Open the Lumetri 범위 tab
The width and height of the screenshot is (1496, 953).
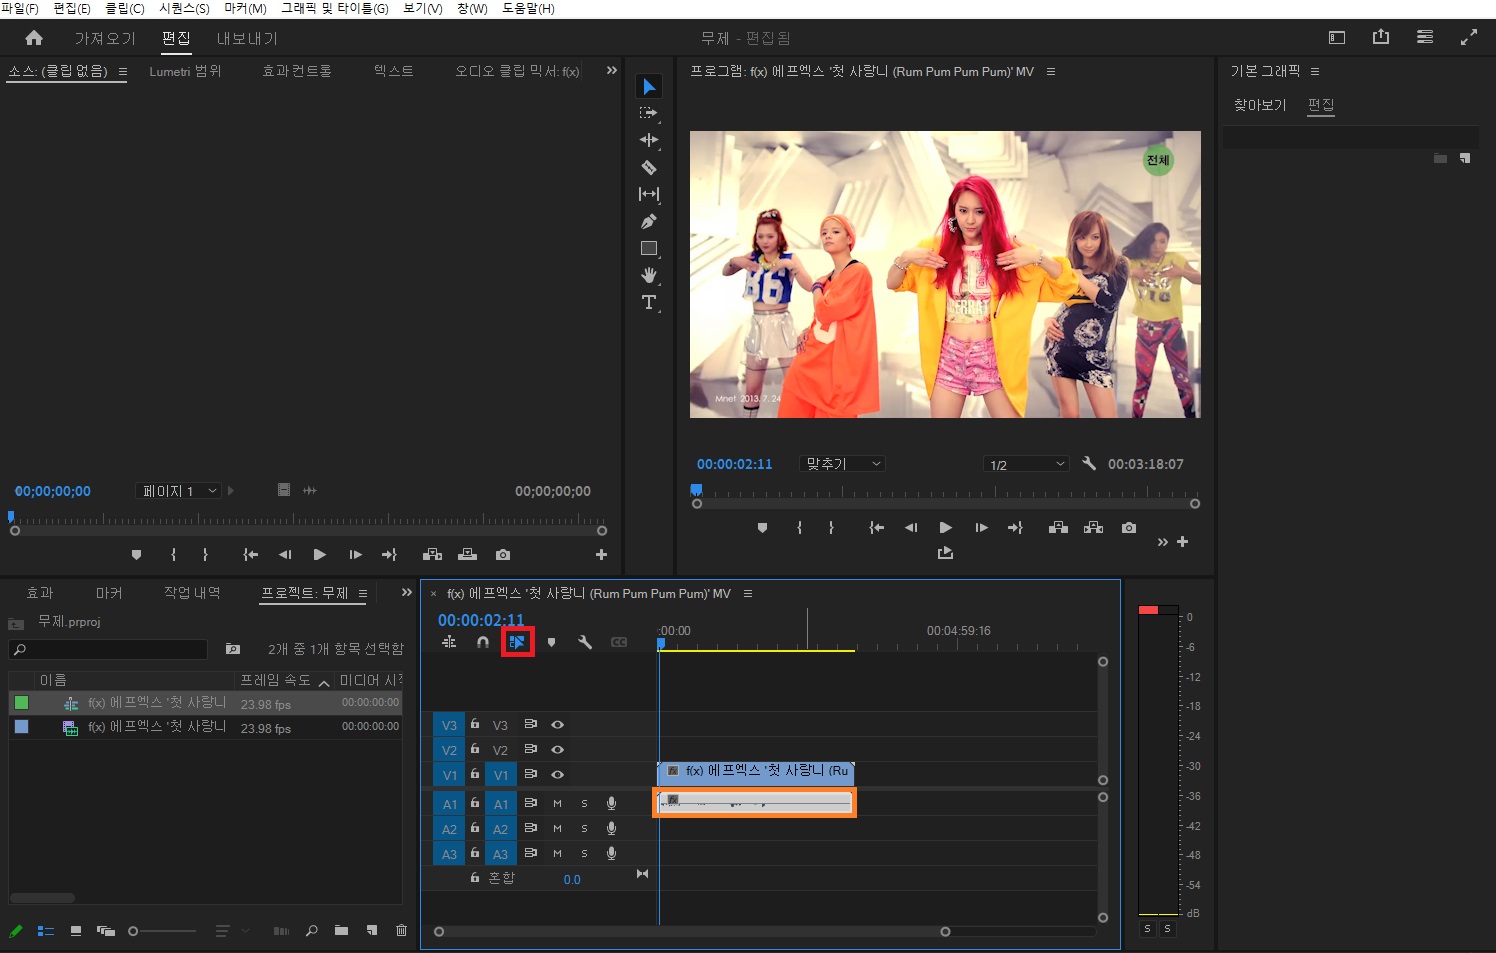point(185,72)
